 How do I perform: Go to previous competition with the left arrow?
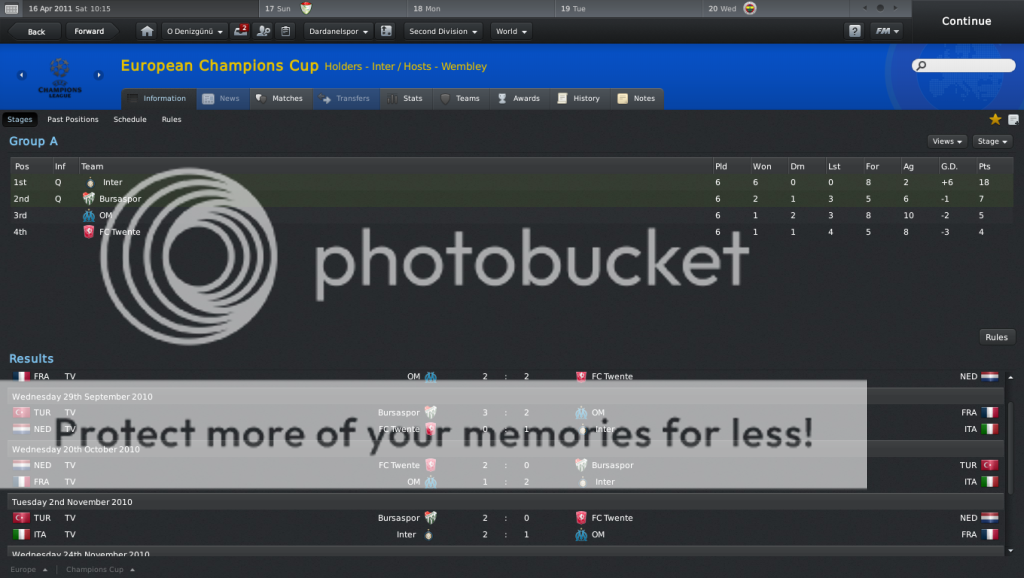click(x=22, y=75)
